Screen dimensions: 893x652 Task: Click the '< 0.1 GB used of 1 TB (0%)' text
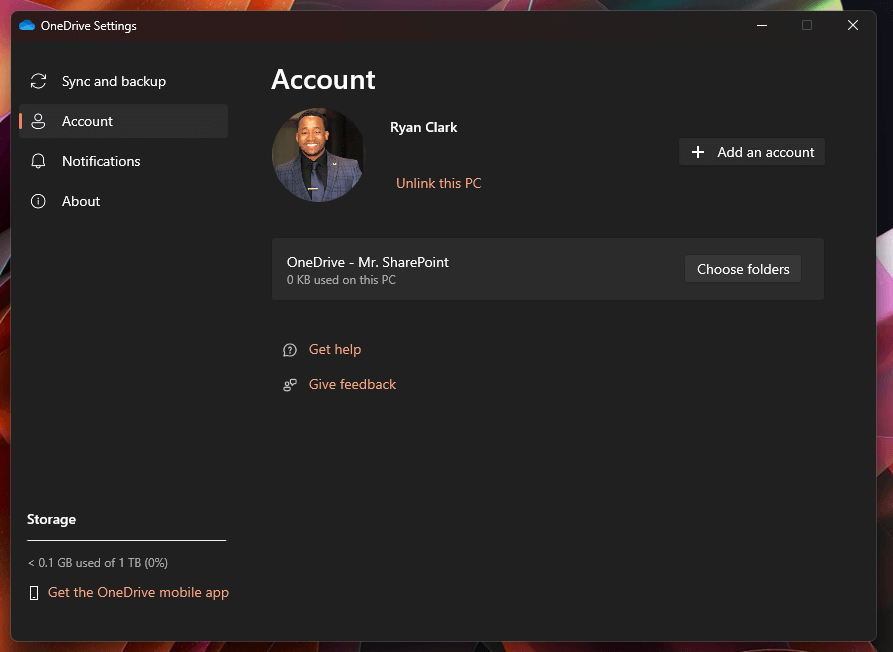click(97, 563)
